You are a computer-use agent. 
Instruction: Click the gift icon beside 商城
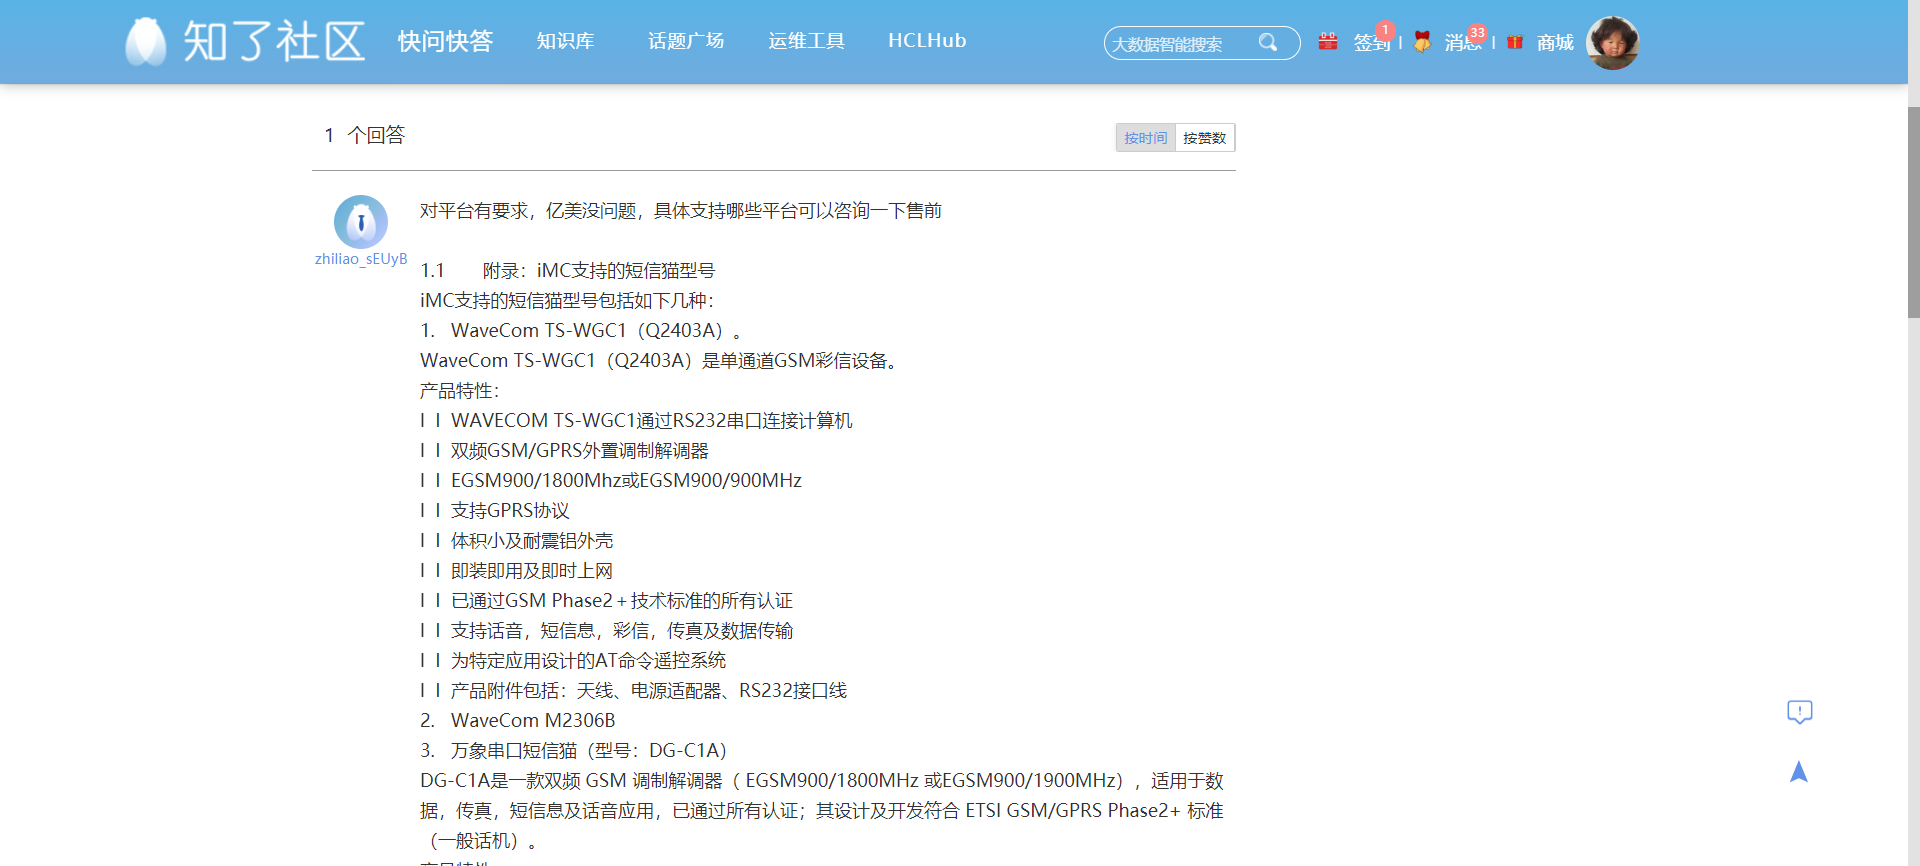tap(1515, 42)
